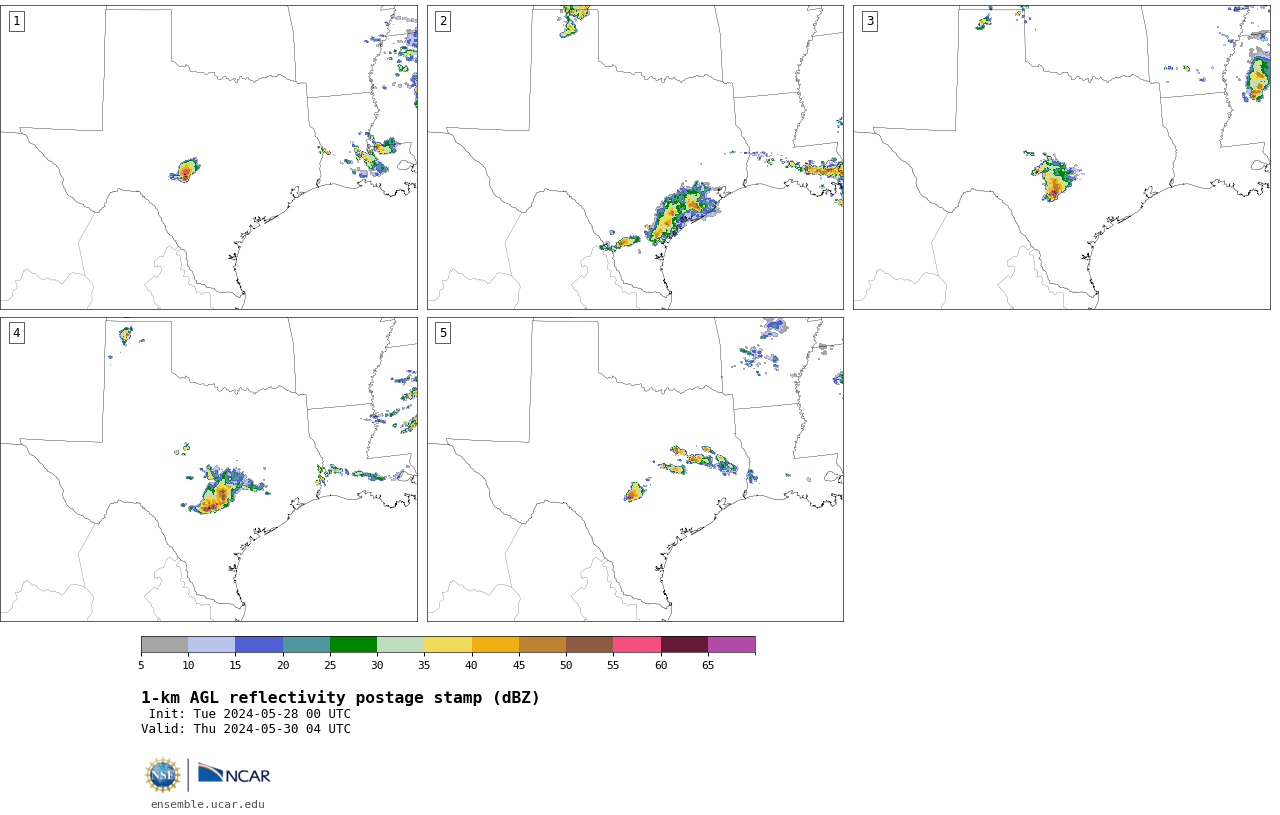The width and height of the screenshot is (1280, 815).
Task: Click the 1-km AGL reflectivity title
Action: (340, 698)
